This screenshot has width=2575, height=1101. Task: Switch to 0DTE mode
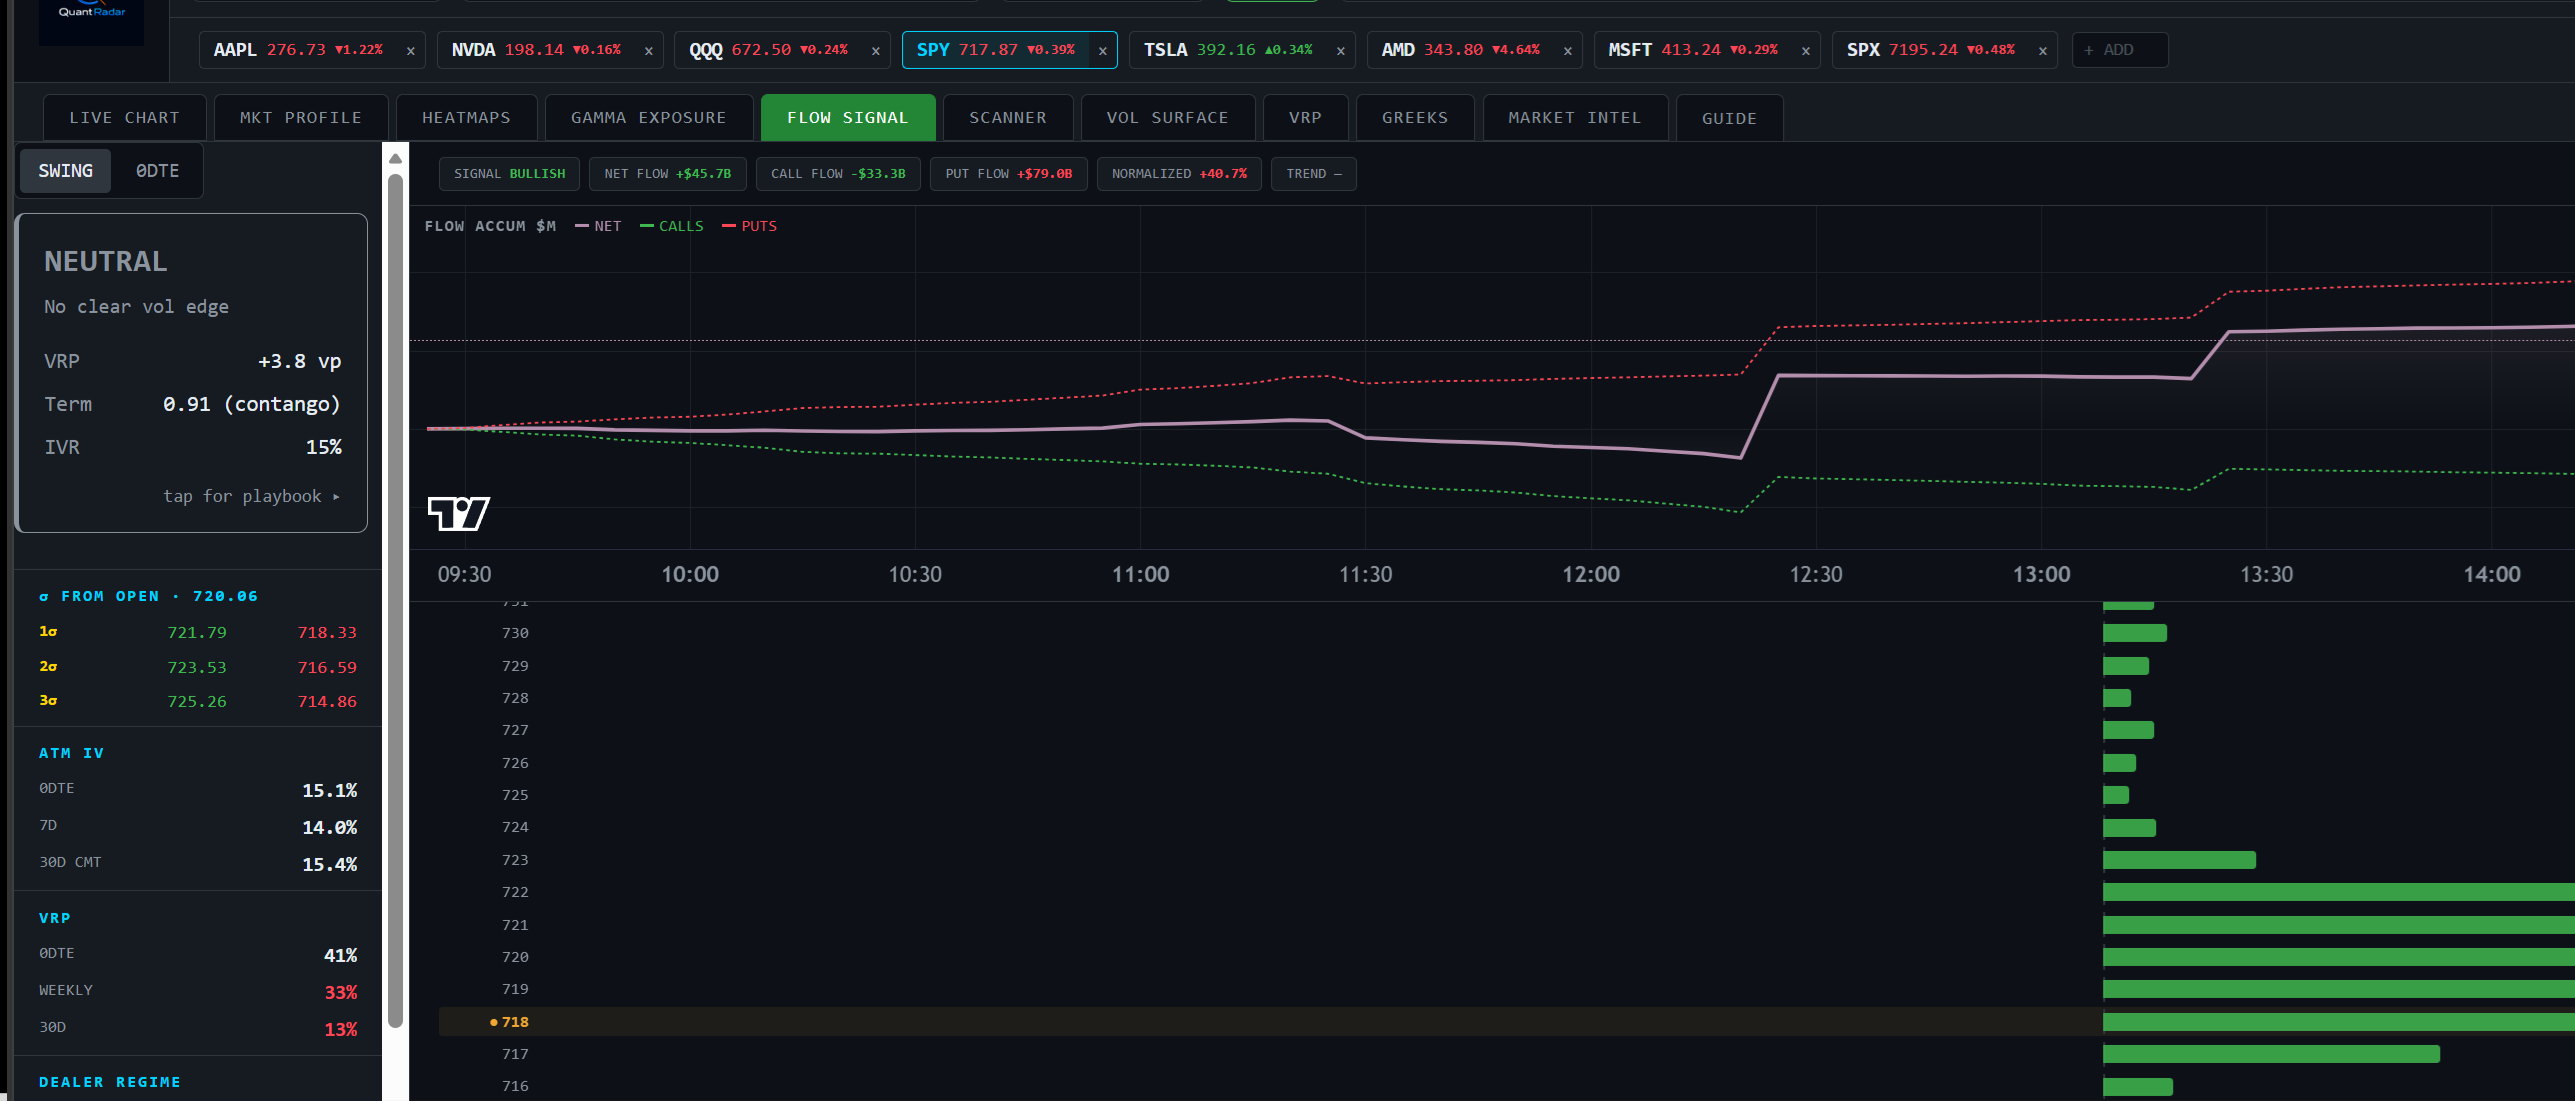coord(157,171)
